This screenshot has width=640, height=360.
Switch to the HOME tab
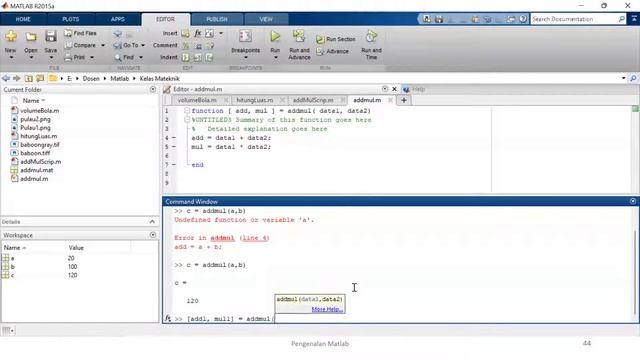click(23, 19)
